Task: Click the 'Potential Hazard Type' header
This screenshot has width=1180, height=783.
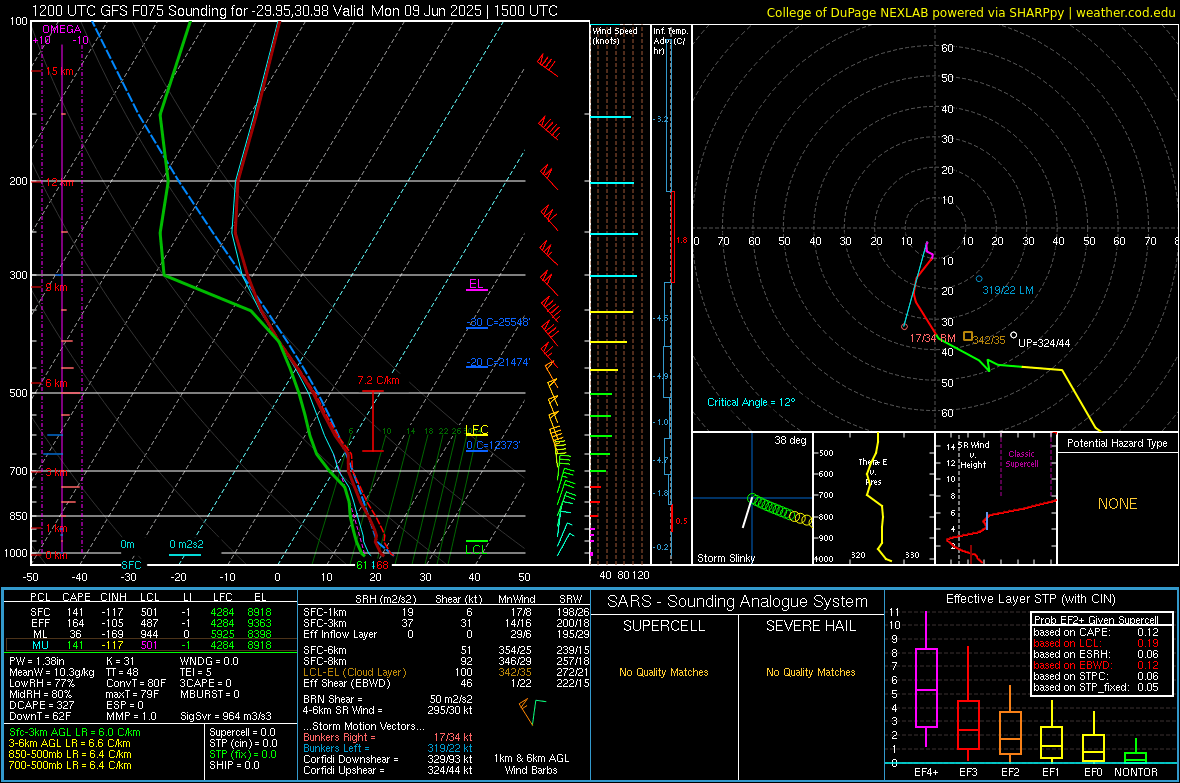Action: coord(1117,443)
